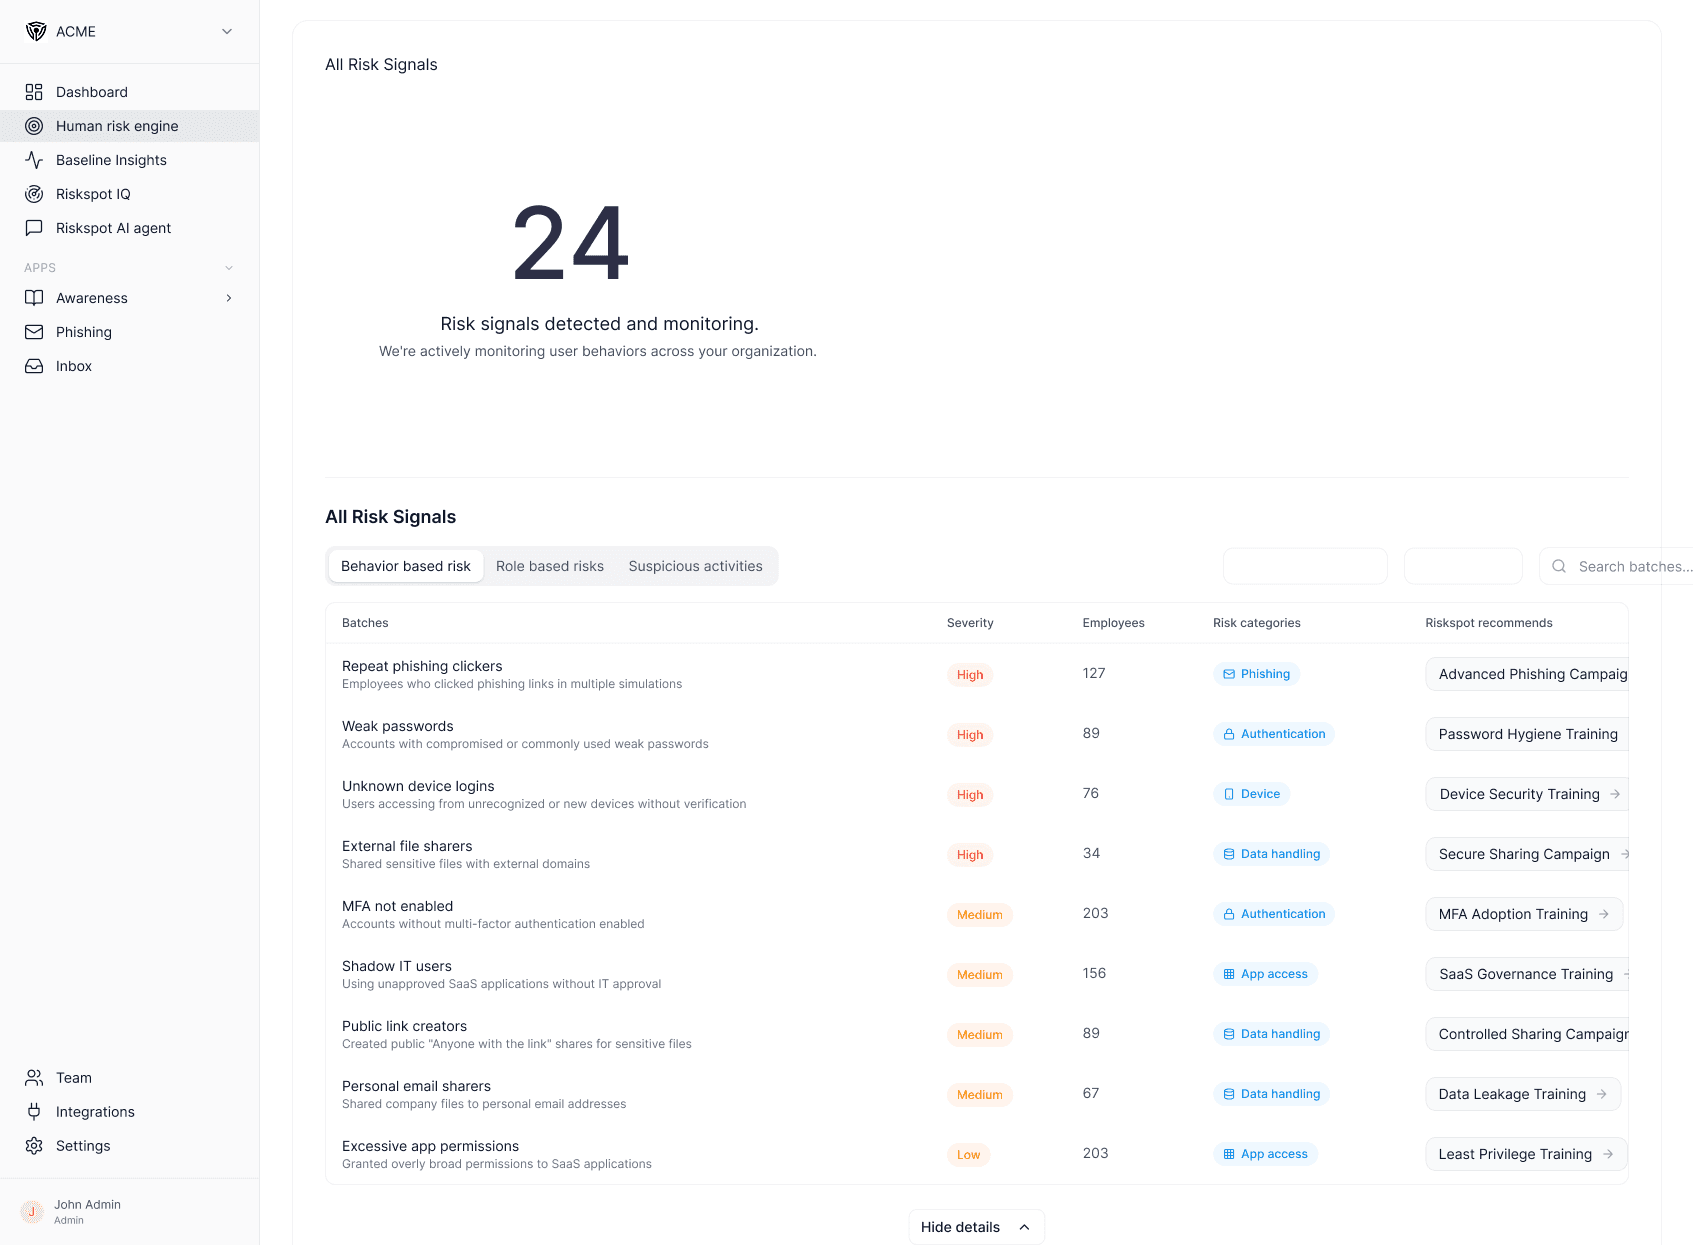1694x1245 pixels.
Task: Collapse the APPS section chevron
Action: point(229,267)
